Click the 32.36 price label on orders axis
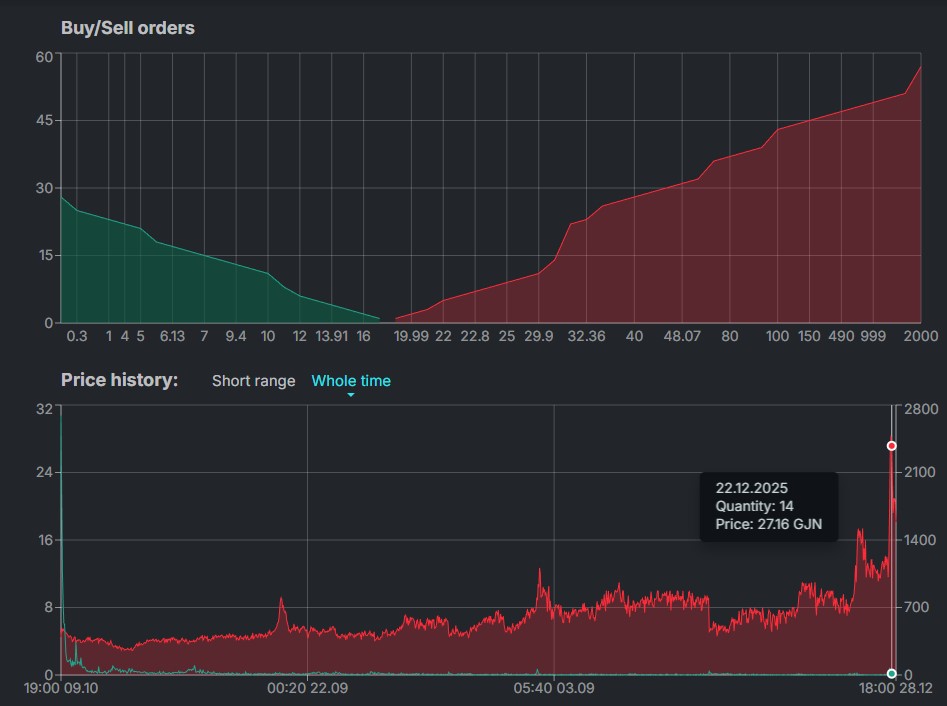The width and height of the screenshot is (947, 706). tap(586, 336)
